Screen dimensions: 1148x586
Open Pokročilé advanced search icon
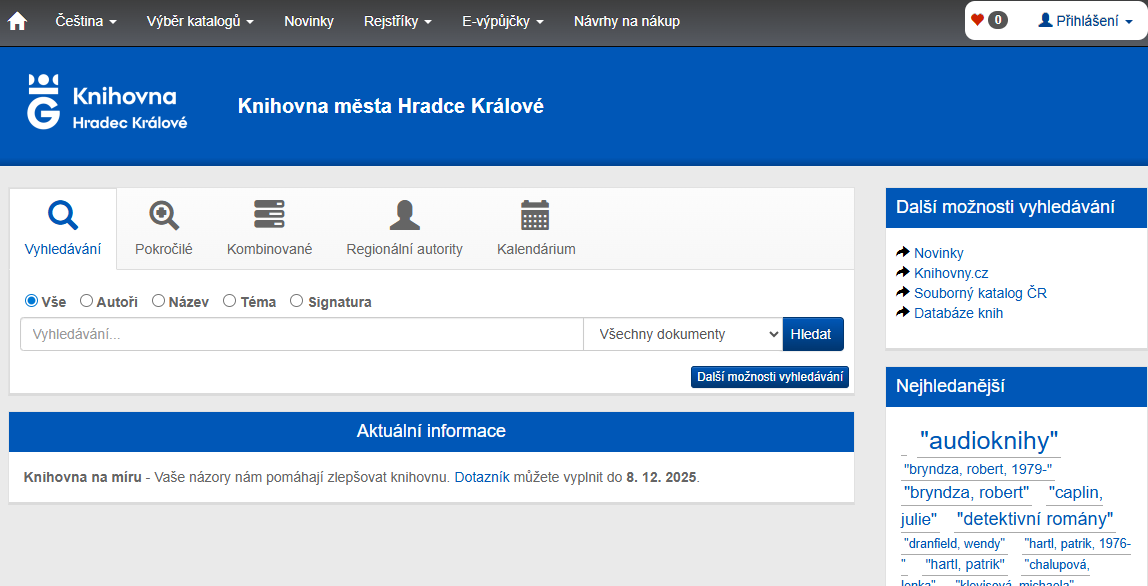(x=164, y=215)
